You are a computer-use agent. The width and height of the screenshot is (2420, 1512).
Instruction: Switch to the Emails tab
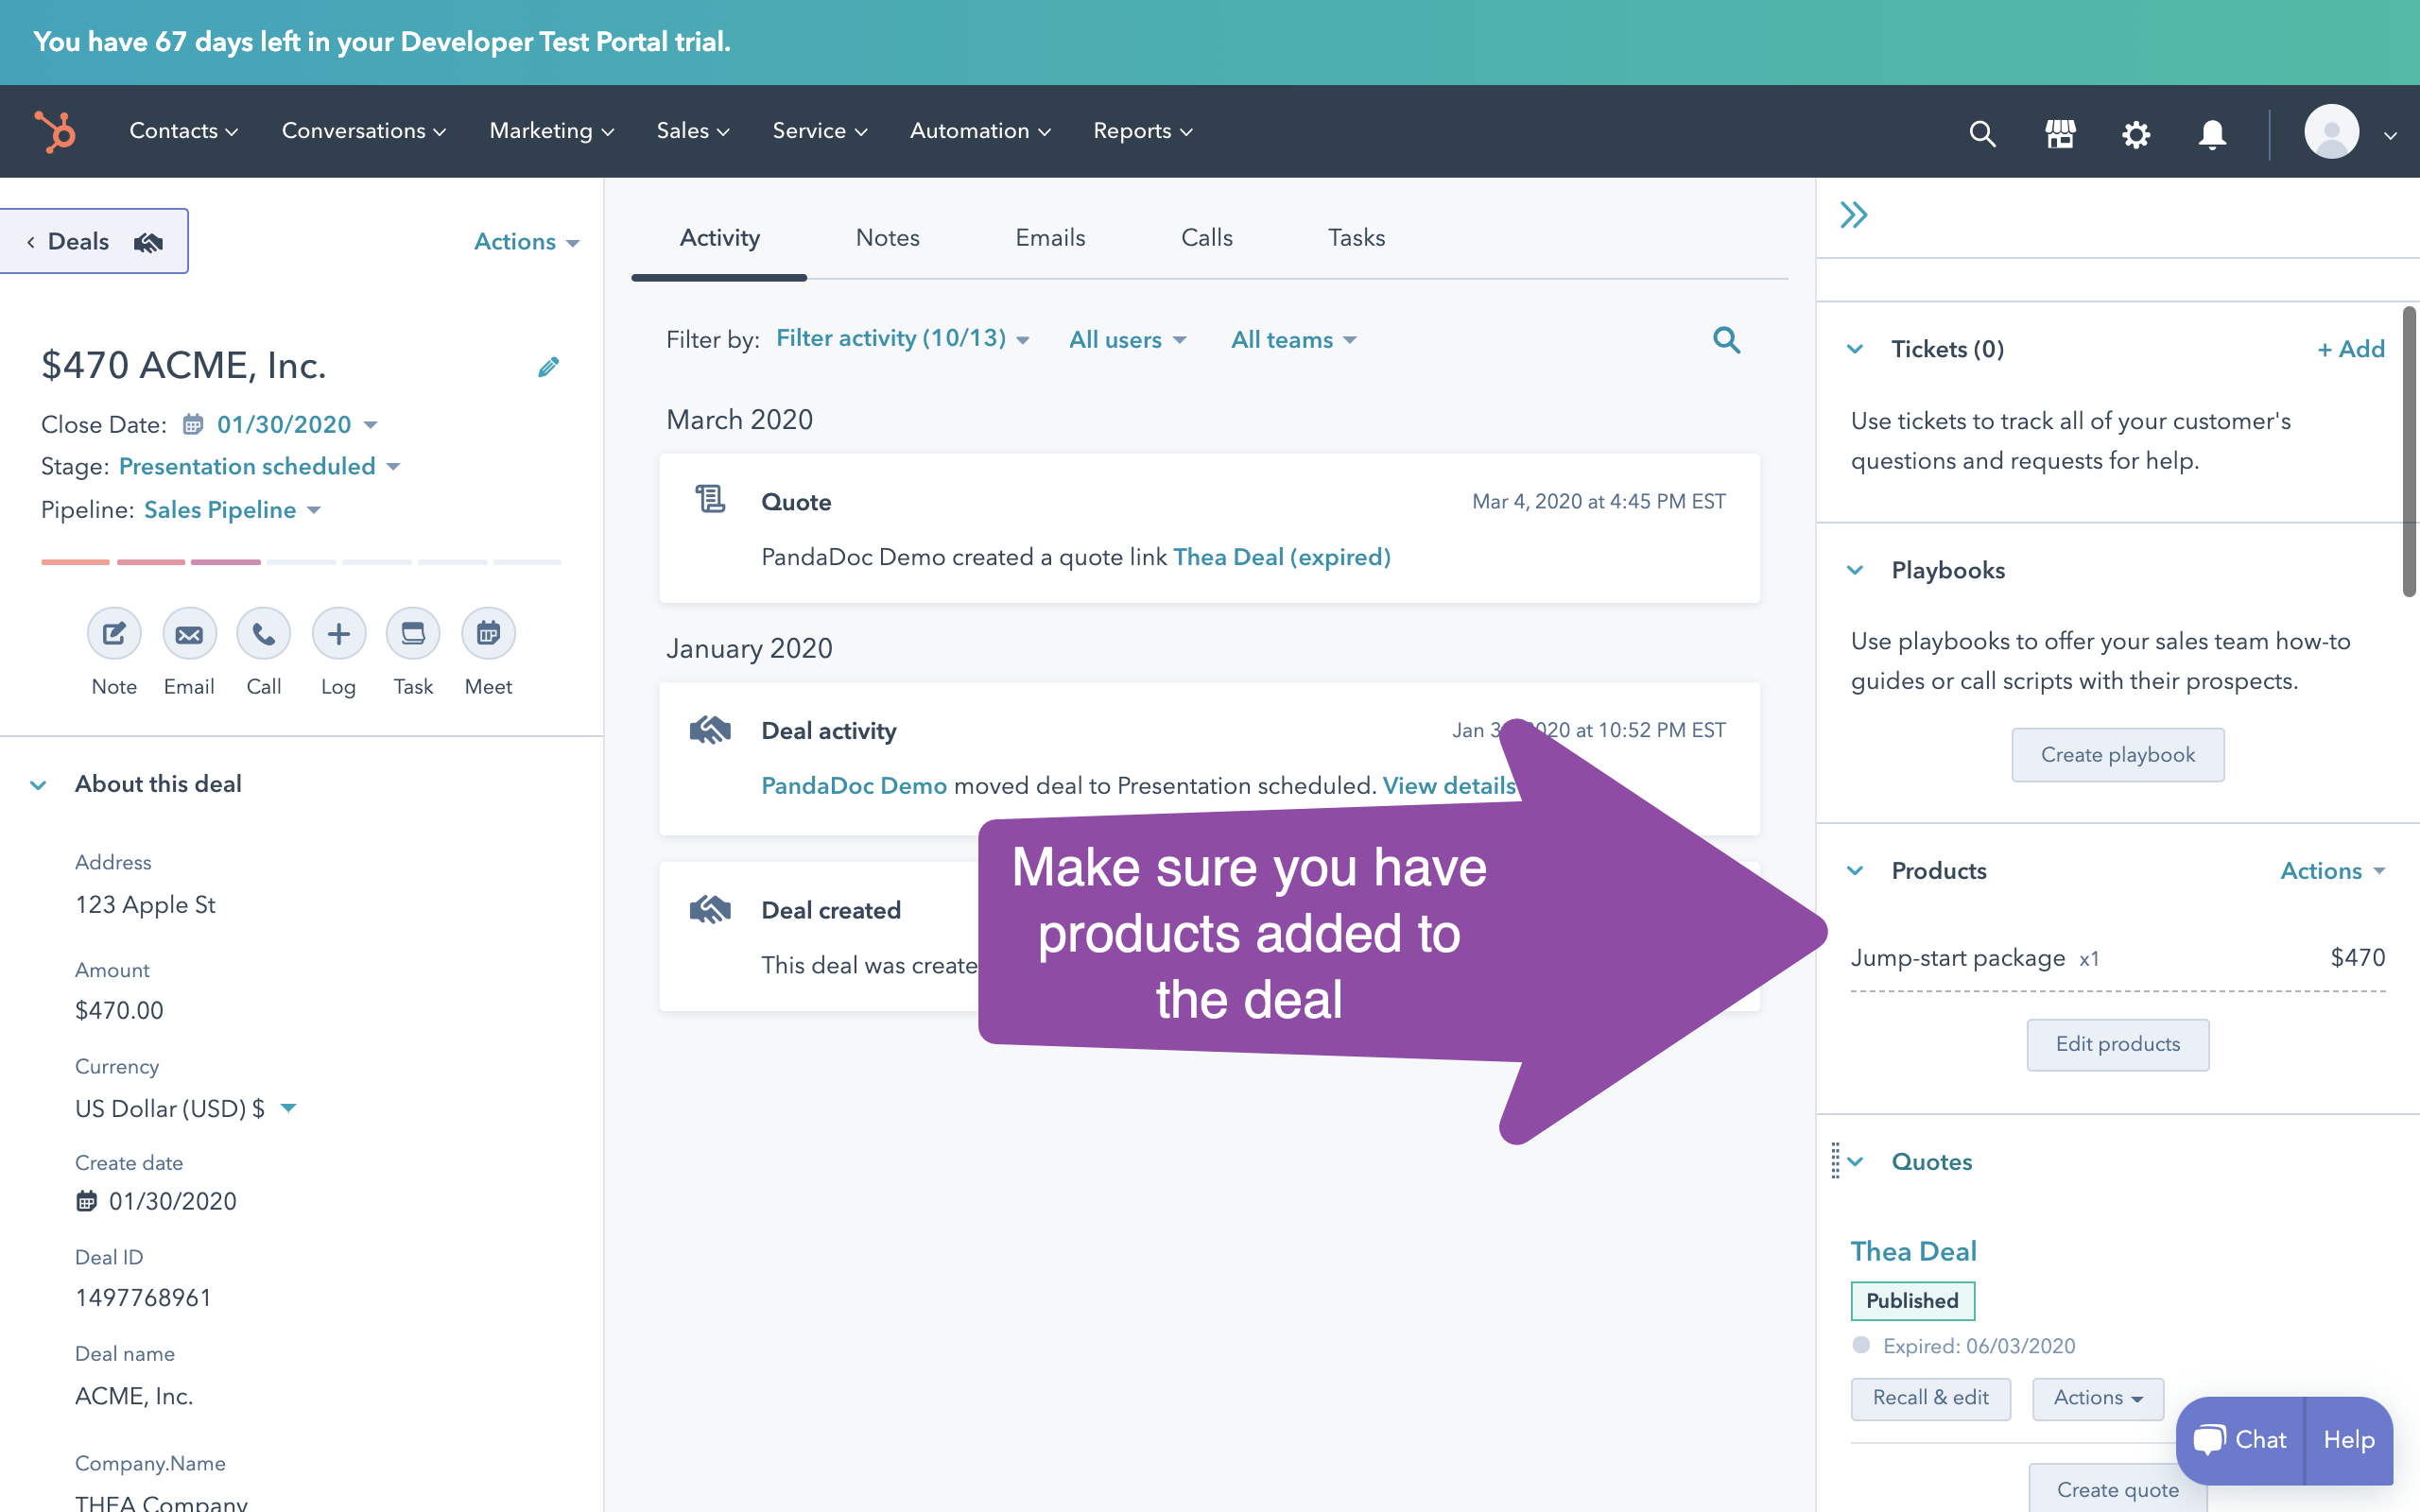pos(1050,238)
